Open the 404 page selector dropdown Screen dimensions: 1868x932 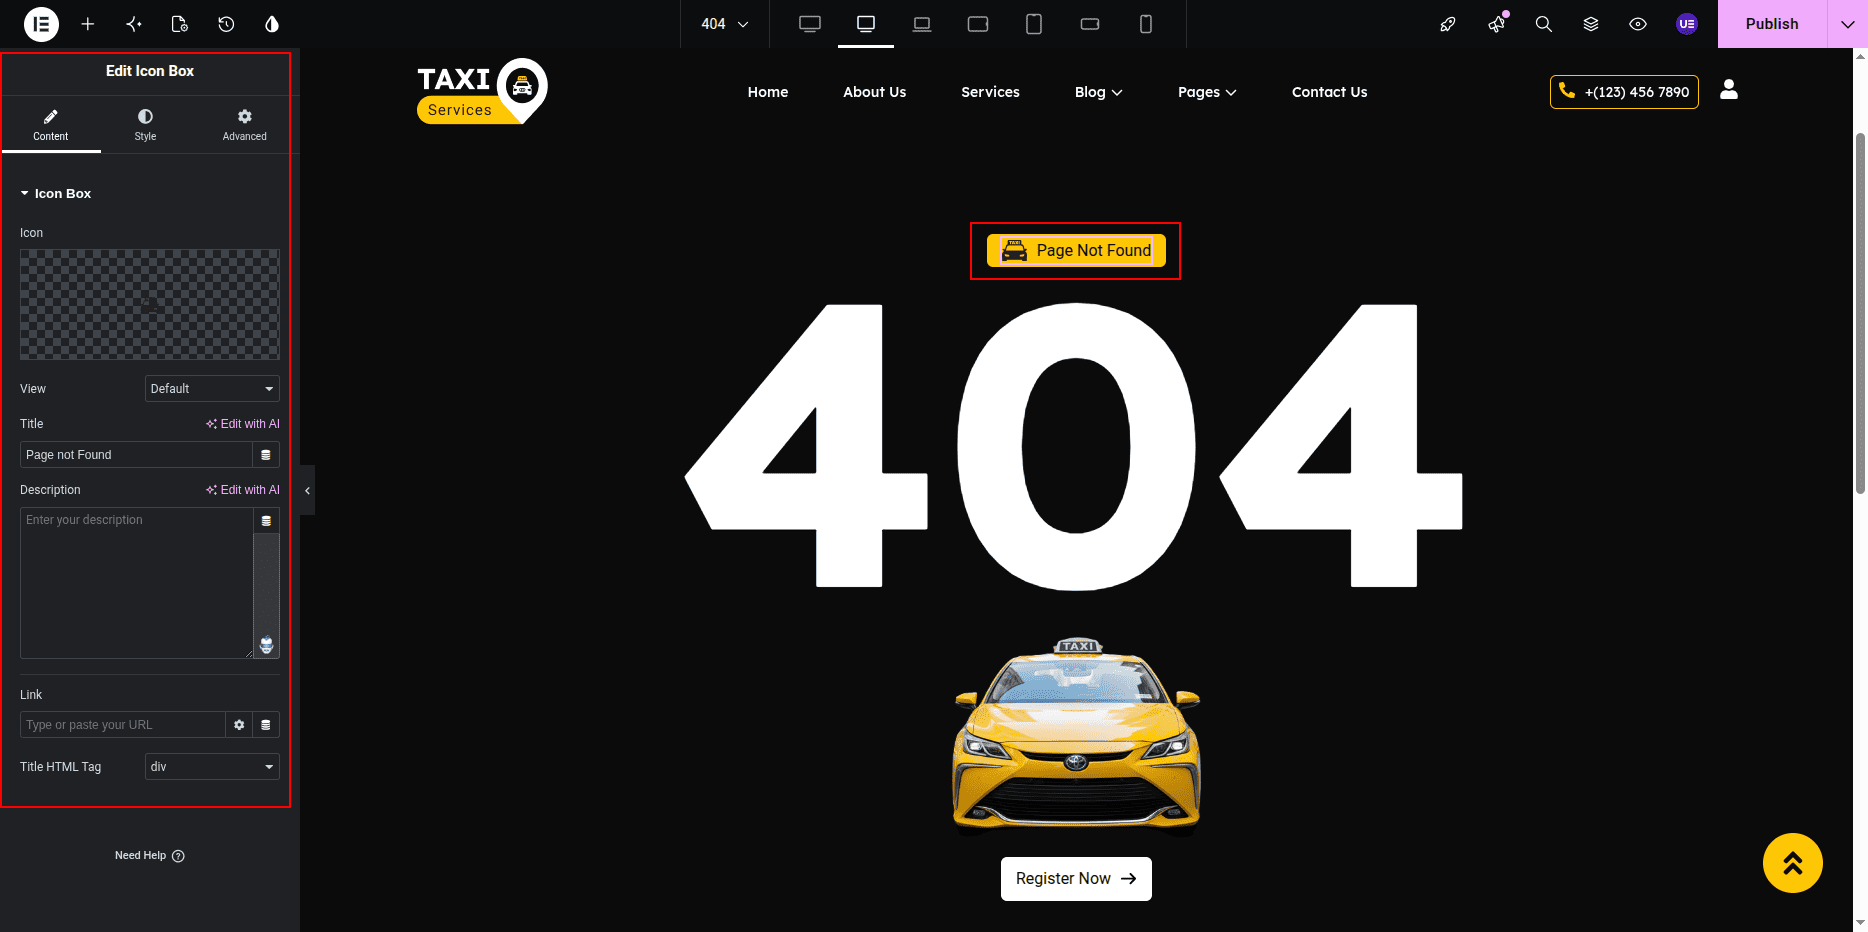pos(725,24)
